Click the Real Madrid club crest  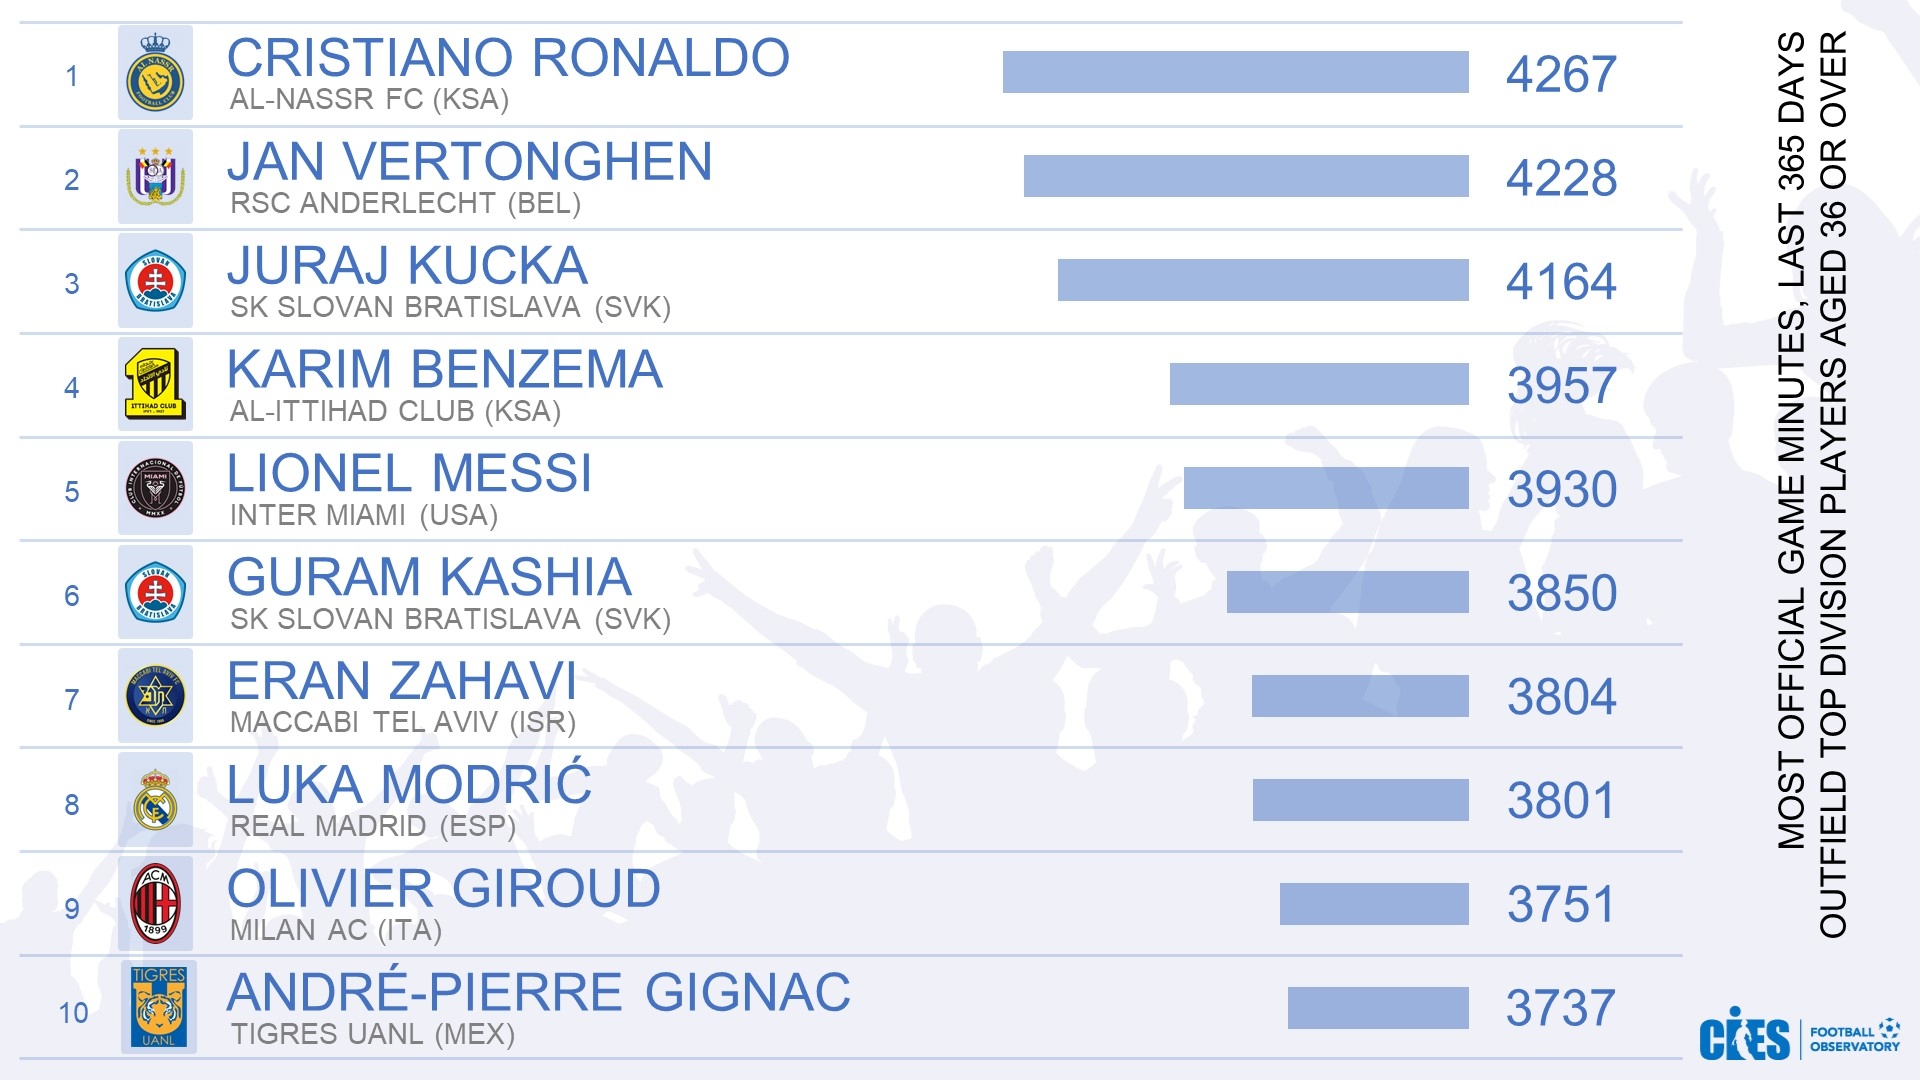pos(155,801)
